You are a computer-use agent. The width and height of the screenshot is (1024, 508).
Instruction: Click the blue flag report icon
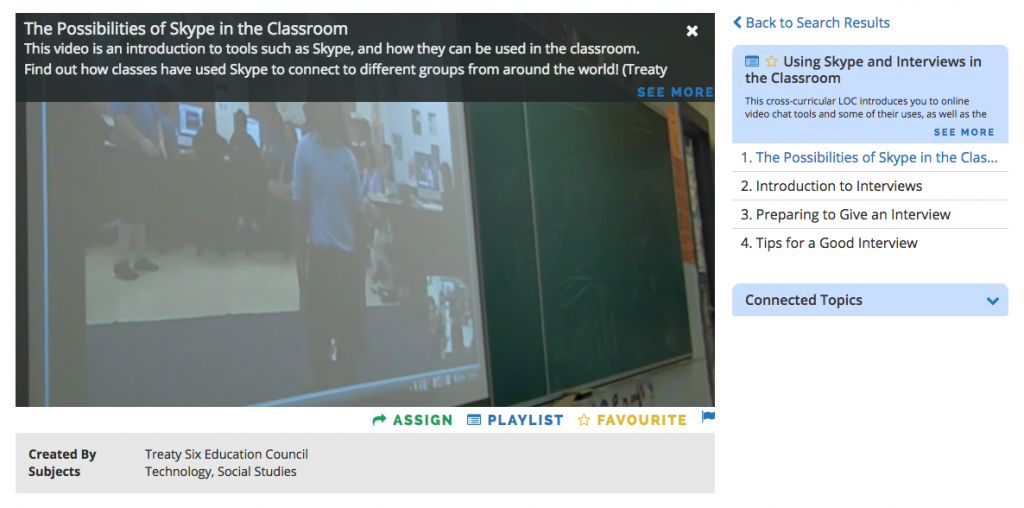[x=708, y=417]
